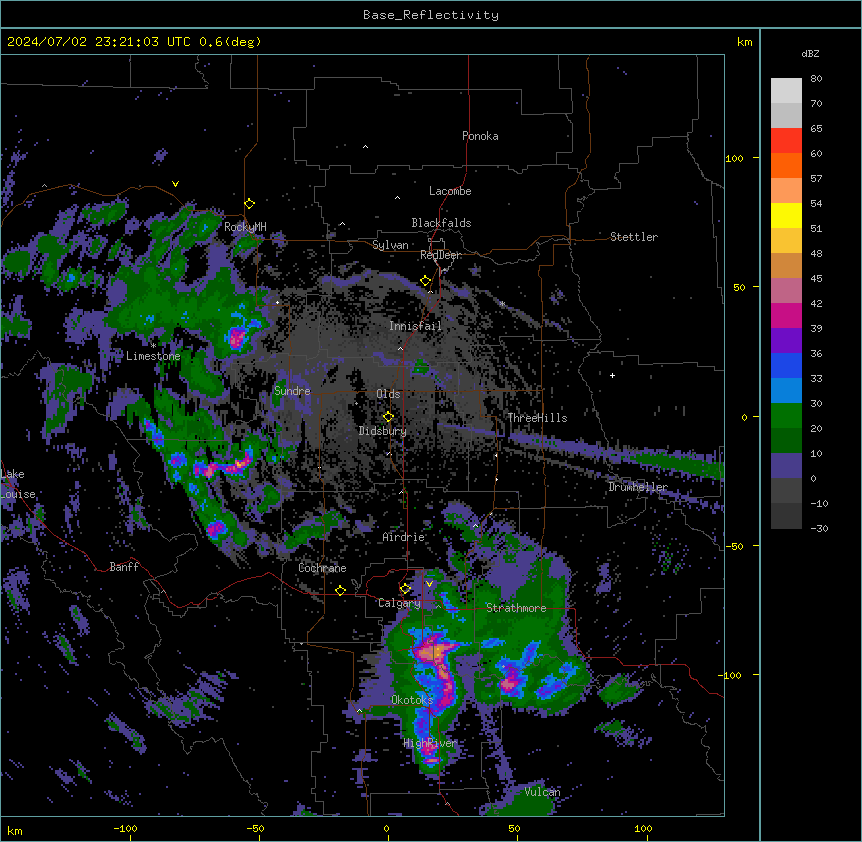This screenshot has height=842, width=862.
Task: Click the yellow diamond marker just below RedDeer
Action: [x=426, y=281]
